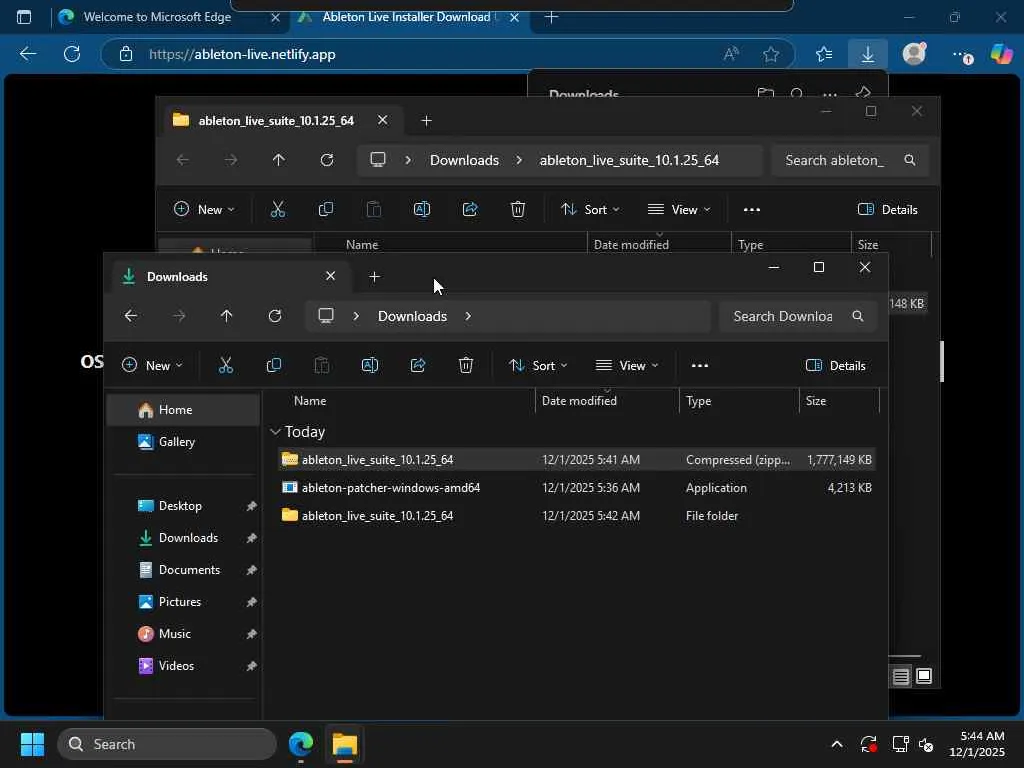Open the View dropdown in Downloads window
The width and height of the screenshot is (1024, 768).
pyautogui.click(x=627, y=366)
